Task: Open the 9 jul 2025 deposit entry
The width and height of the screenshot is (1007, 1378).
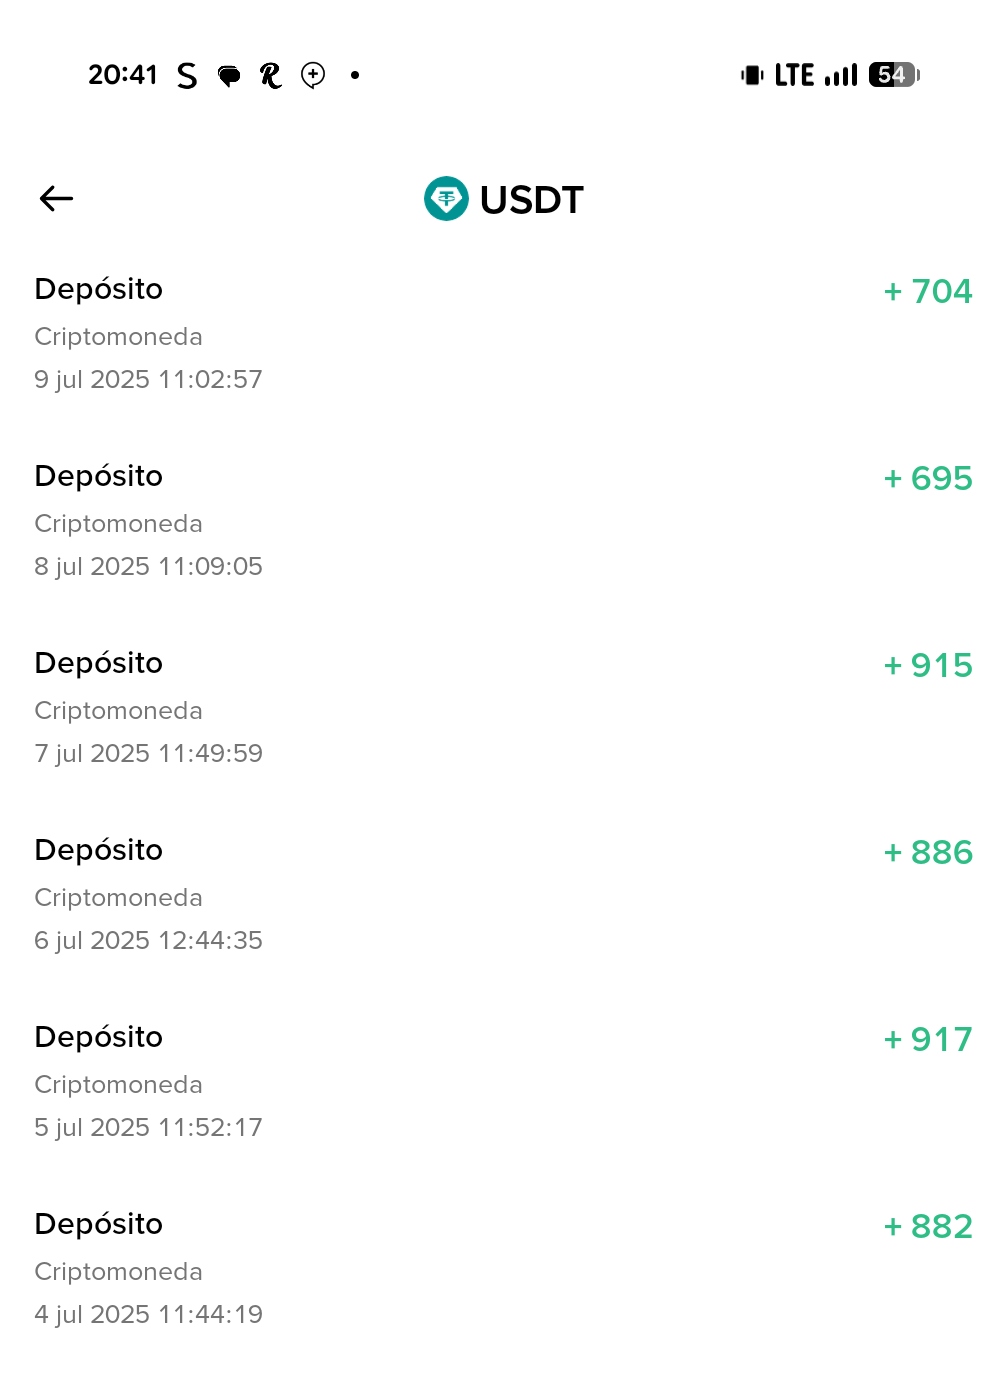Action: (148, 334)
